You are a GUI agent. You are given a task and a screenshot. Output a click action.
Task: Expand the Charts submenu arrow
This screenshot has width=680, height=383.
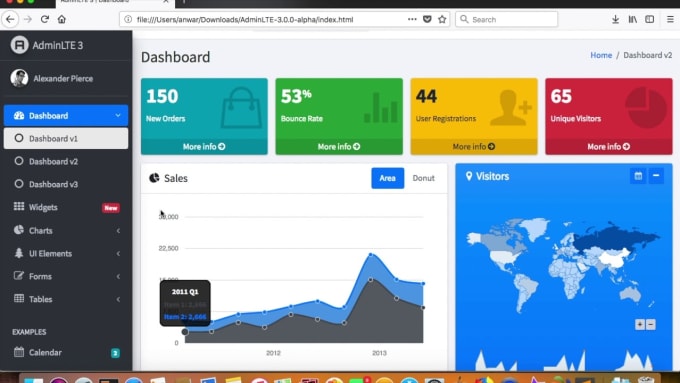click(x=118, y=231)
